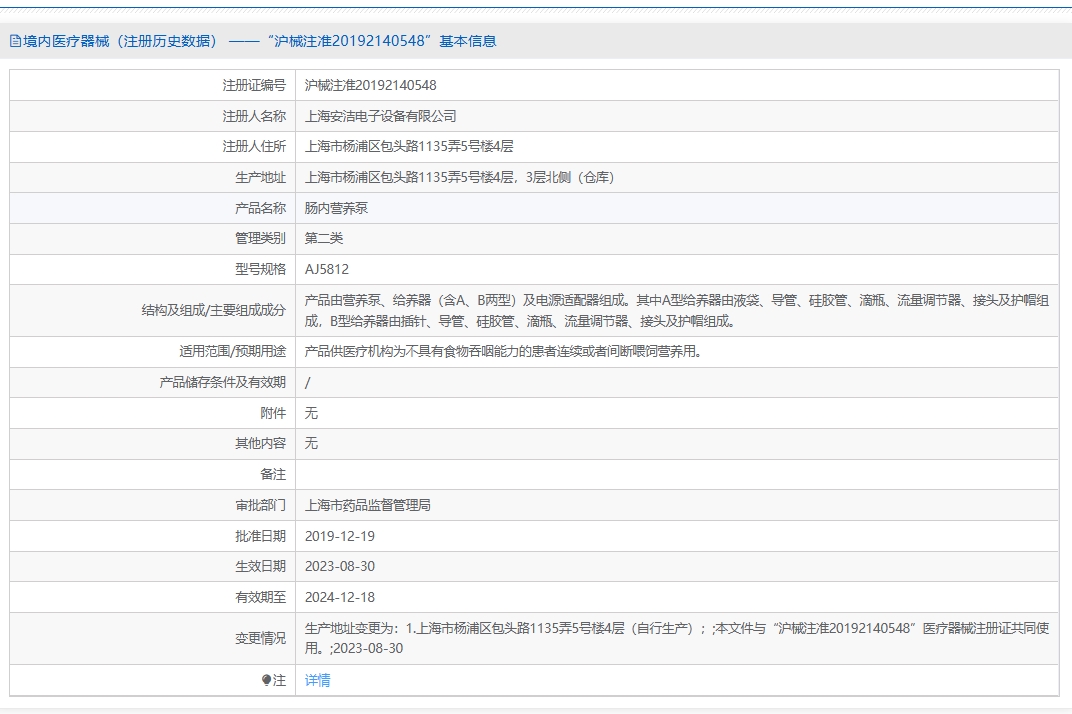Select effective date 2023-08-30 in 生效日期 row

point(340,566)
